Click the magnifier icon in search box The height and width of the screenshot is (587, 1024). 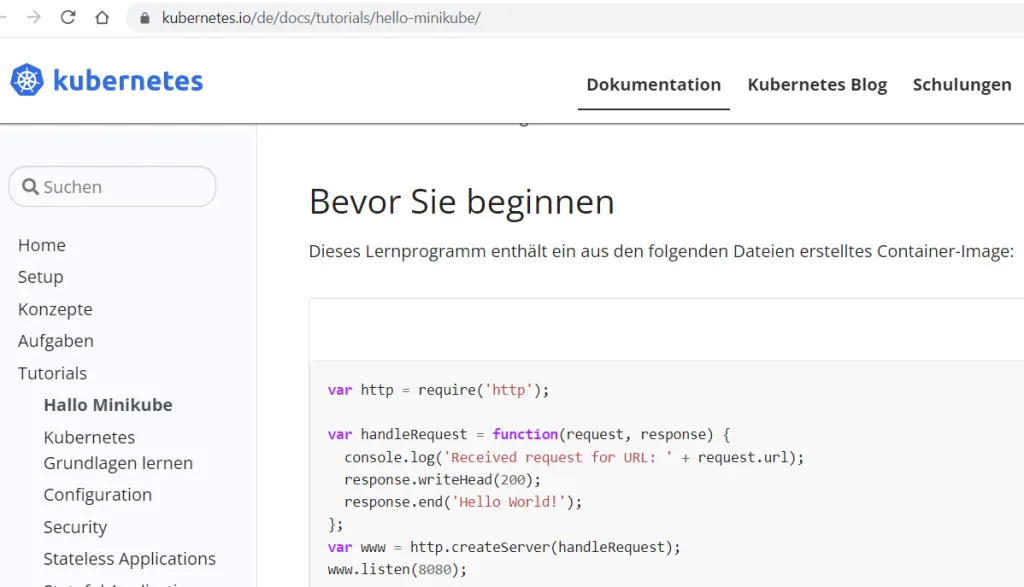click(30, 187)
